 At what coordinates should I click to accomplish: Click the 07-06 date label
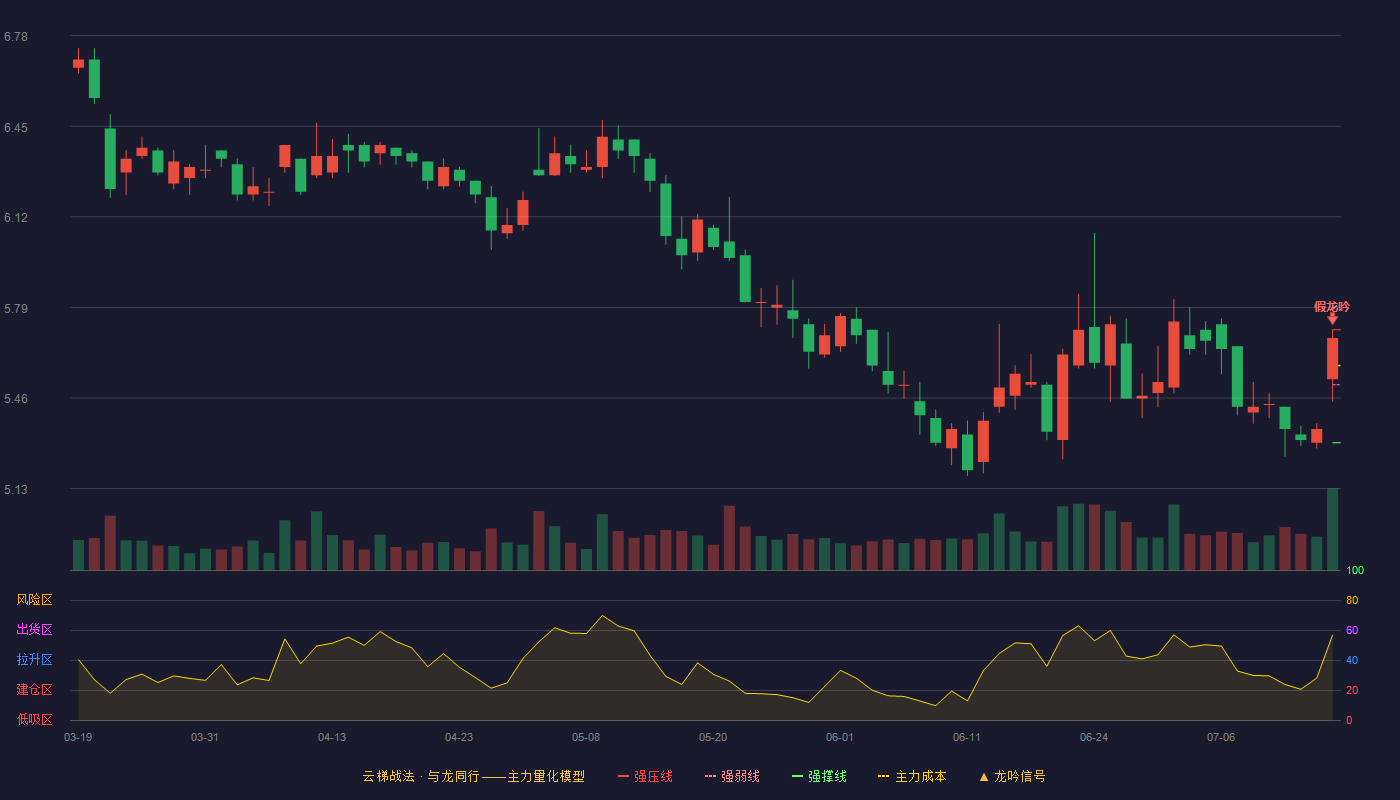click(x=1221, y=737)
